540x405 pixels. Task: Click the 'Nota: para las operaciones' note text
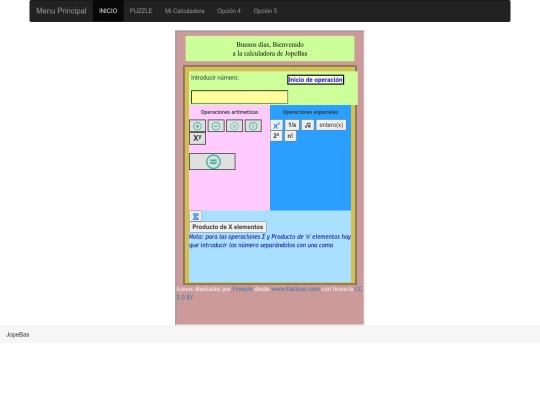point(270,241)
